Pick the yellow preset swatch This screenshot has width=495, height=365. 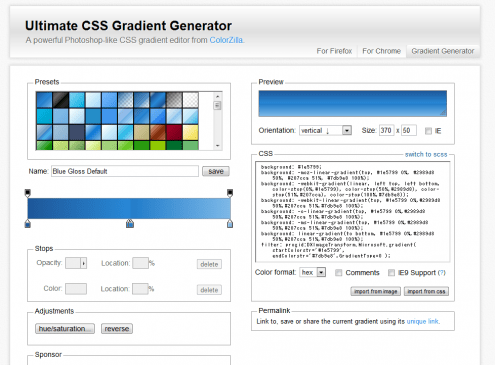point(190,132)
